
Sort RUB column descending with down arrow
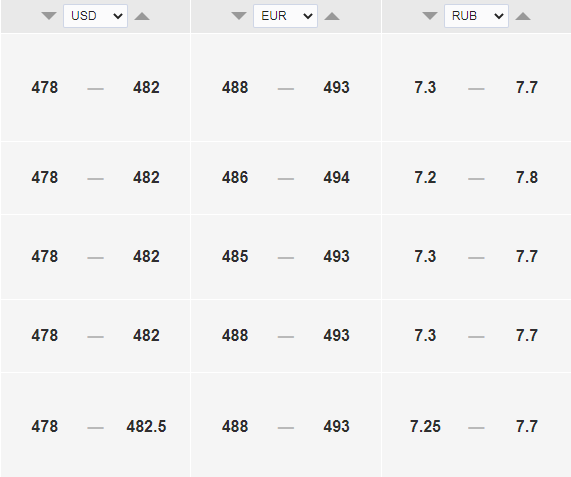(430, 16)
